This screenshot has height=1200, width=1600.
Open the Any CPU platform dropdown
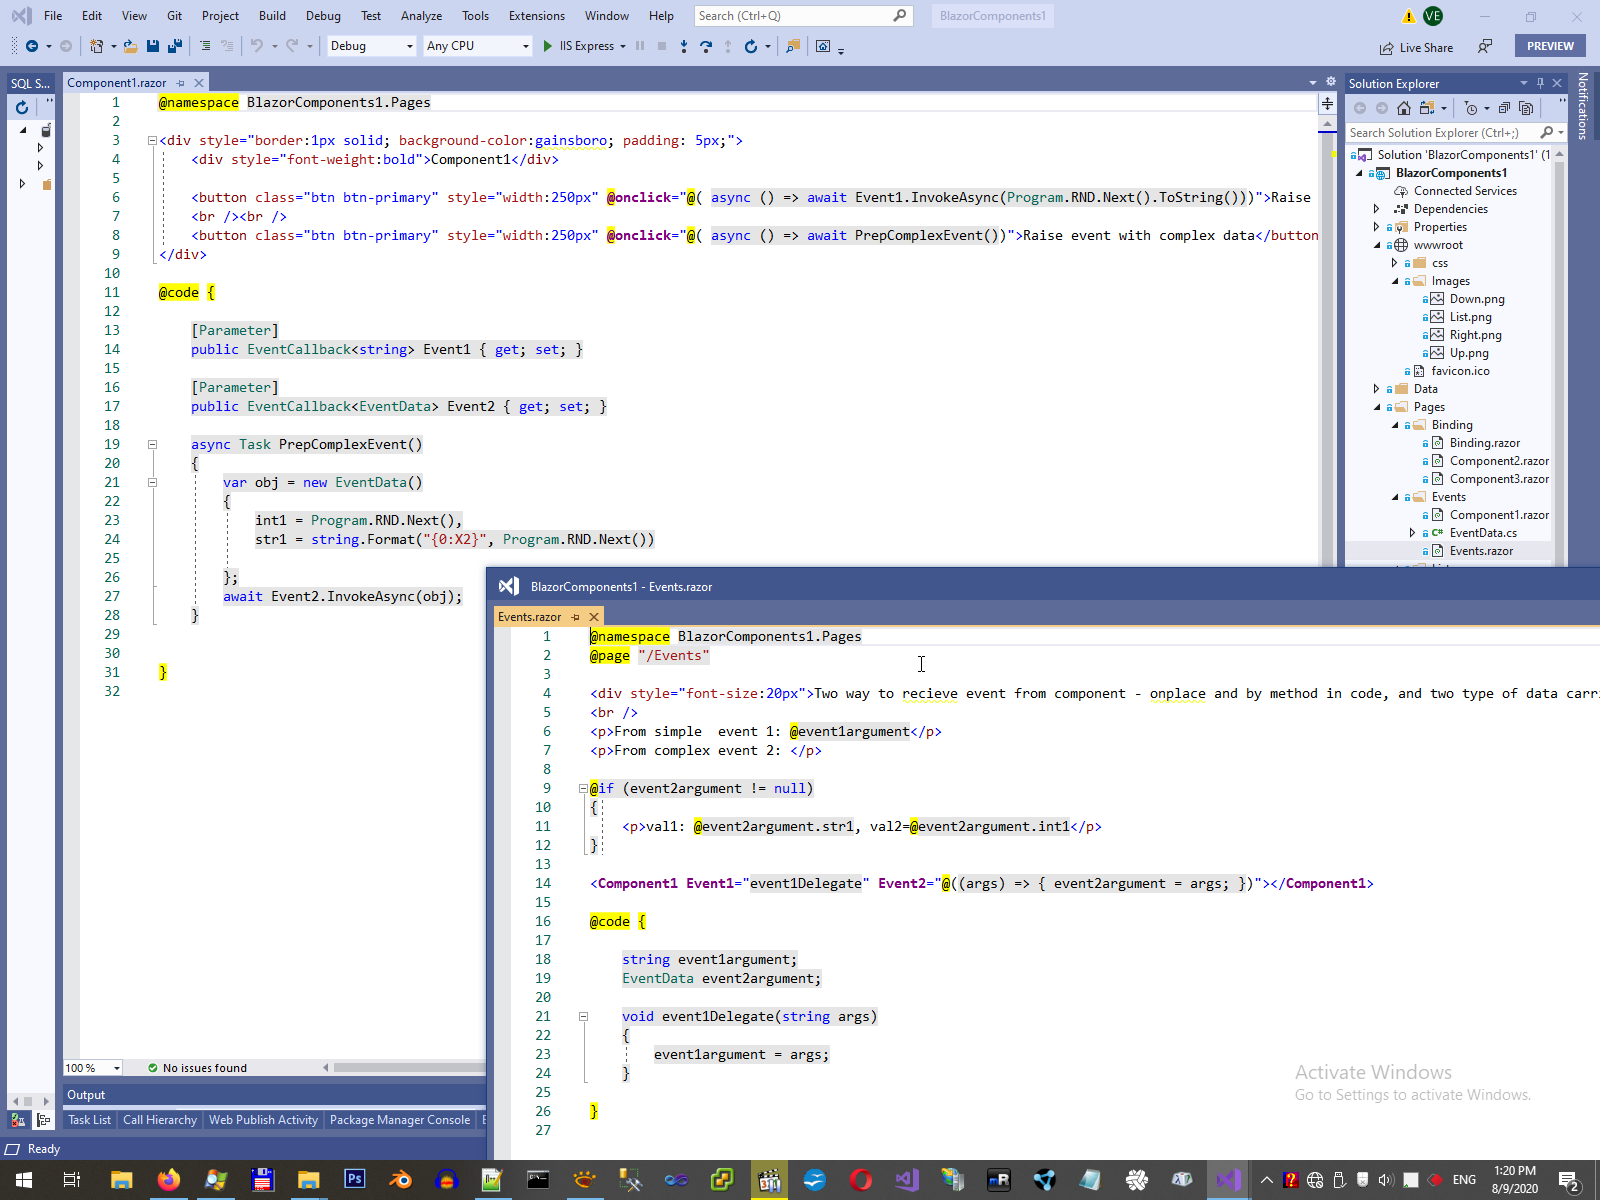point(477,46)
